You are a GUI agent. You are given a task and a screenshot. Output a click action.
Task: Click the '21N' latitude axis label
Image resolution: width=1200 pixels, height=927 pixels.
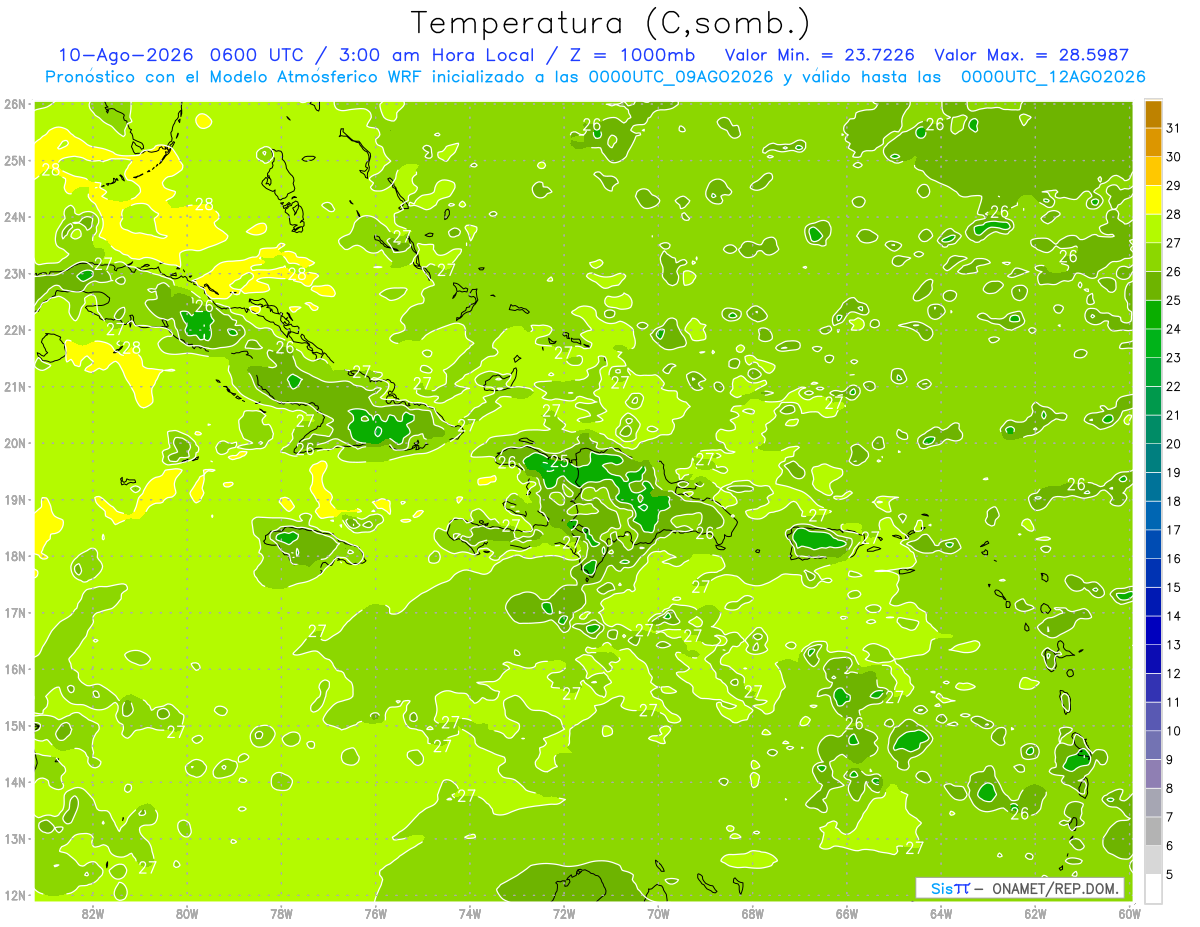point(14,387)
